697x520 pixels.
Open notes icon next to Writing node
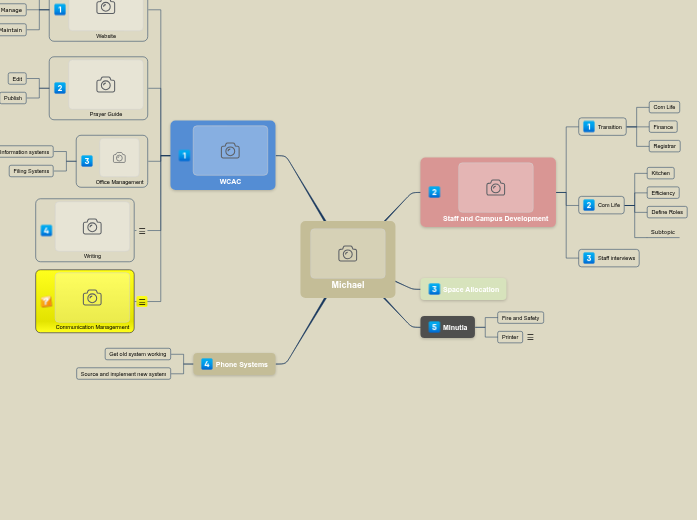tap(142, 231)
